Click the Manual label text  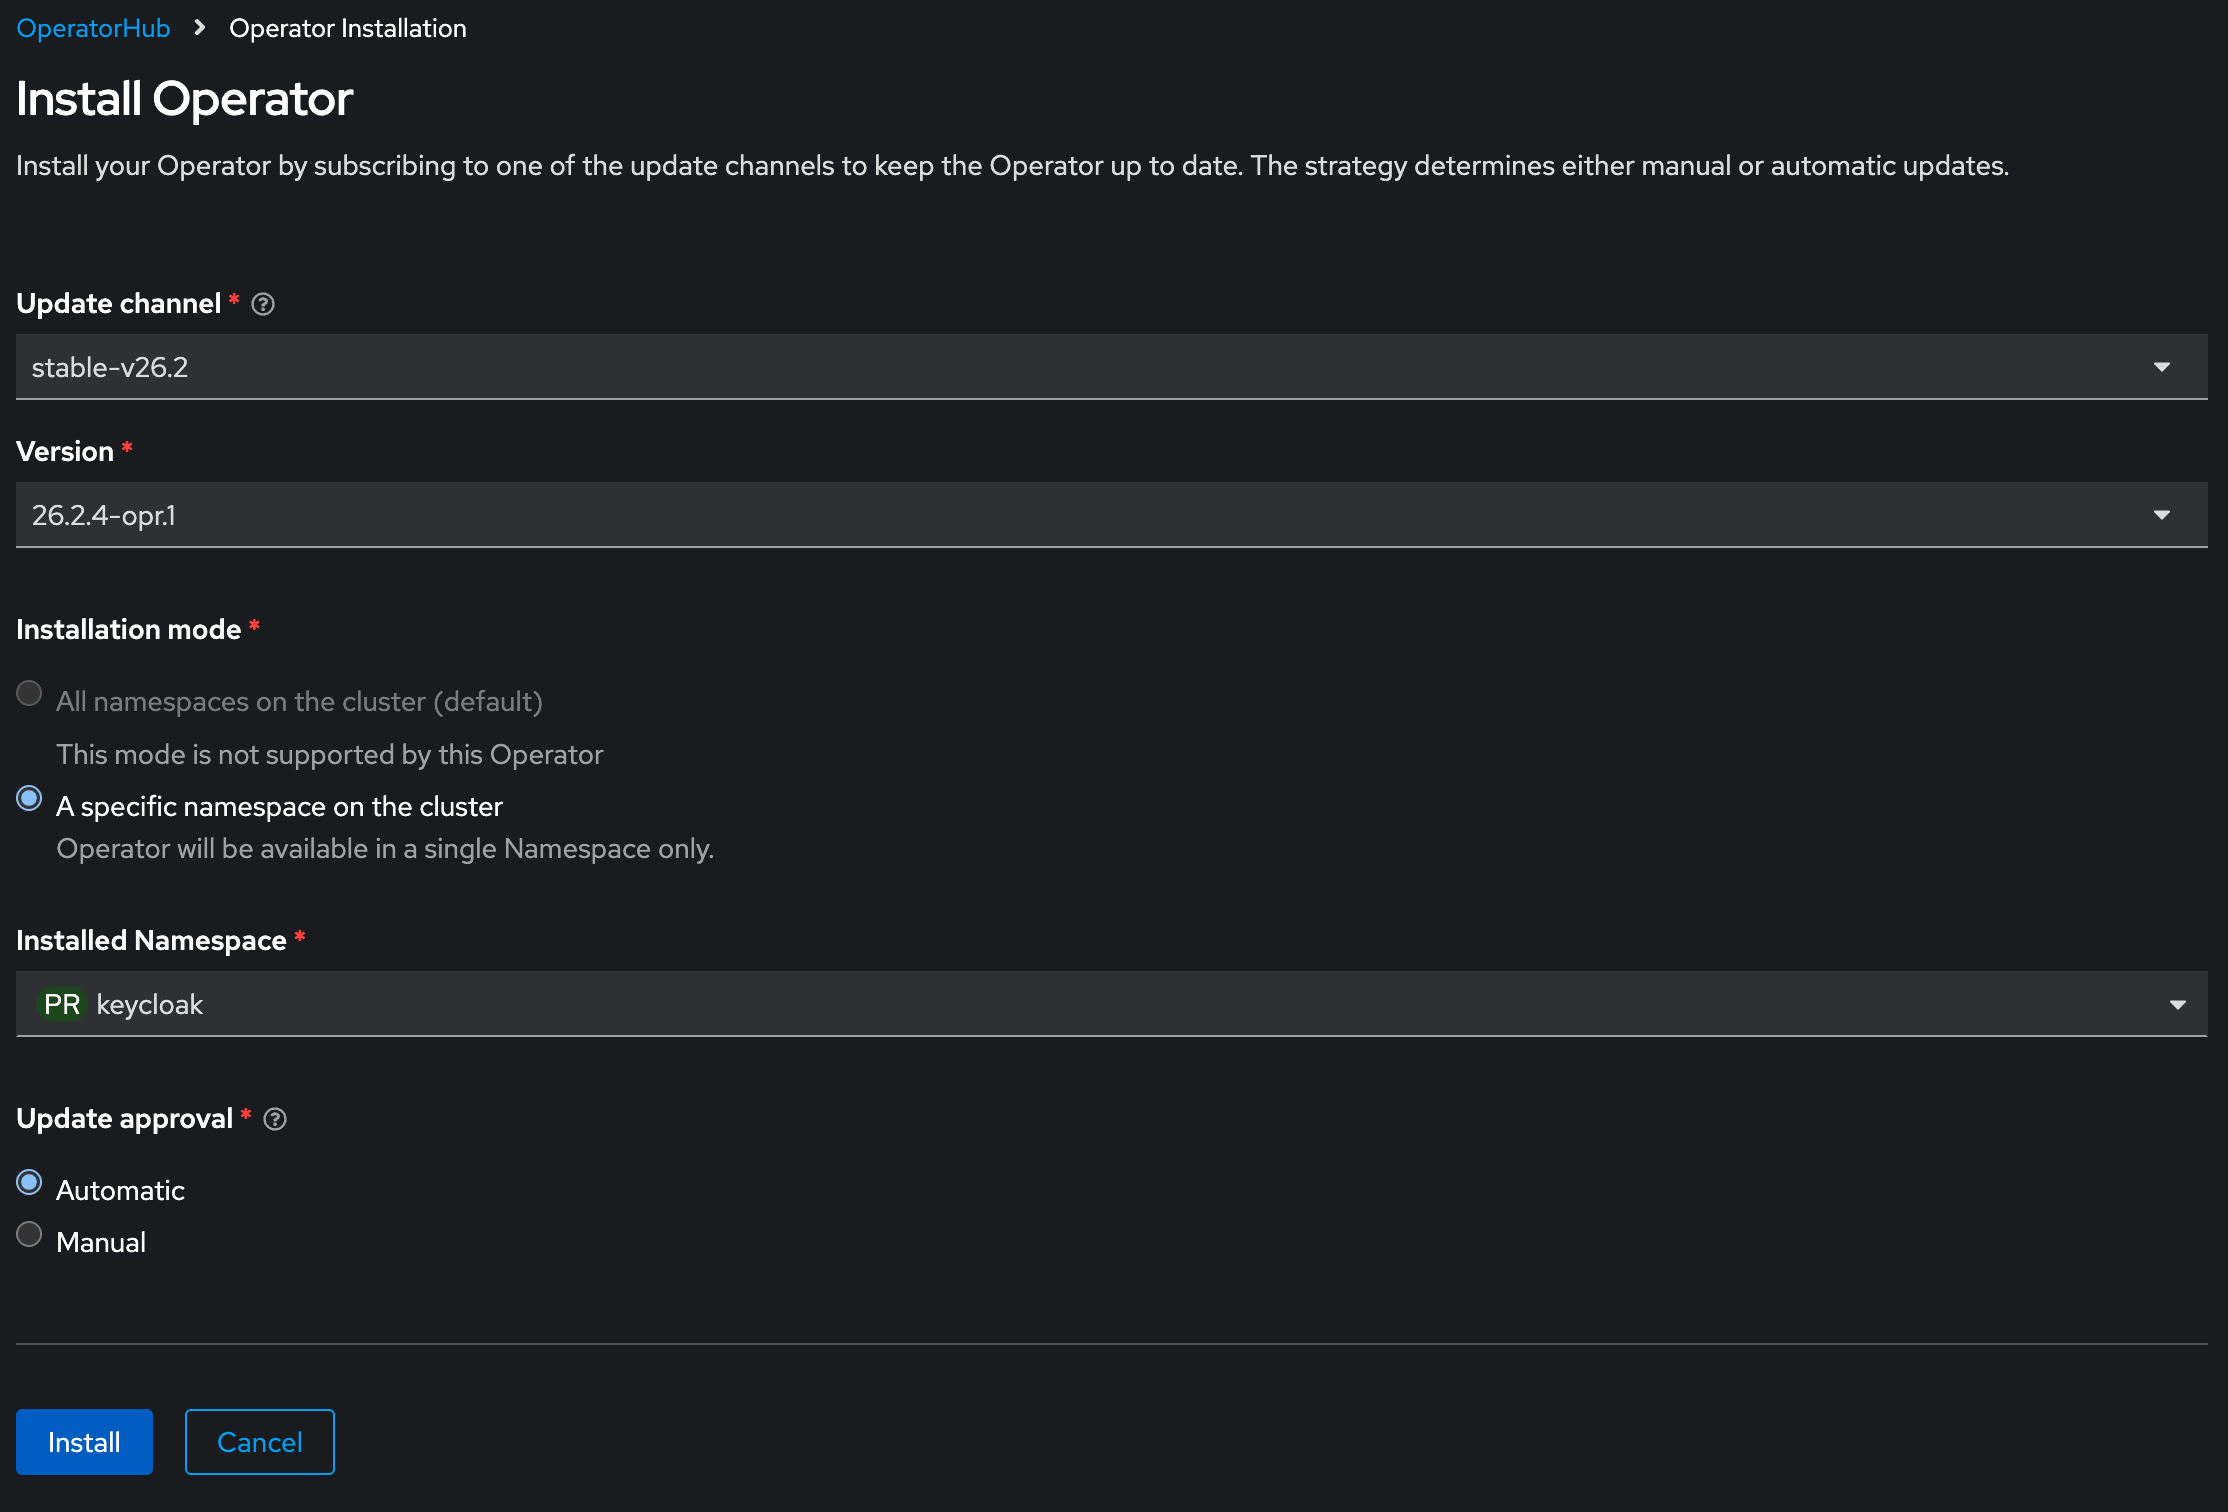(x=101, y=1242)
